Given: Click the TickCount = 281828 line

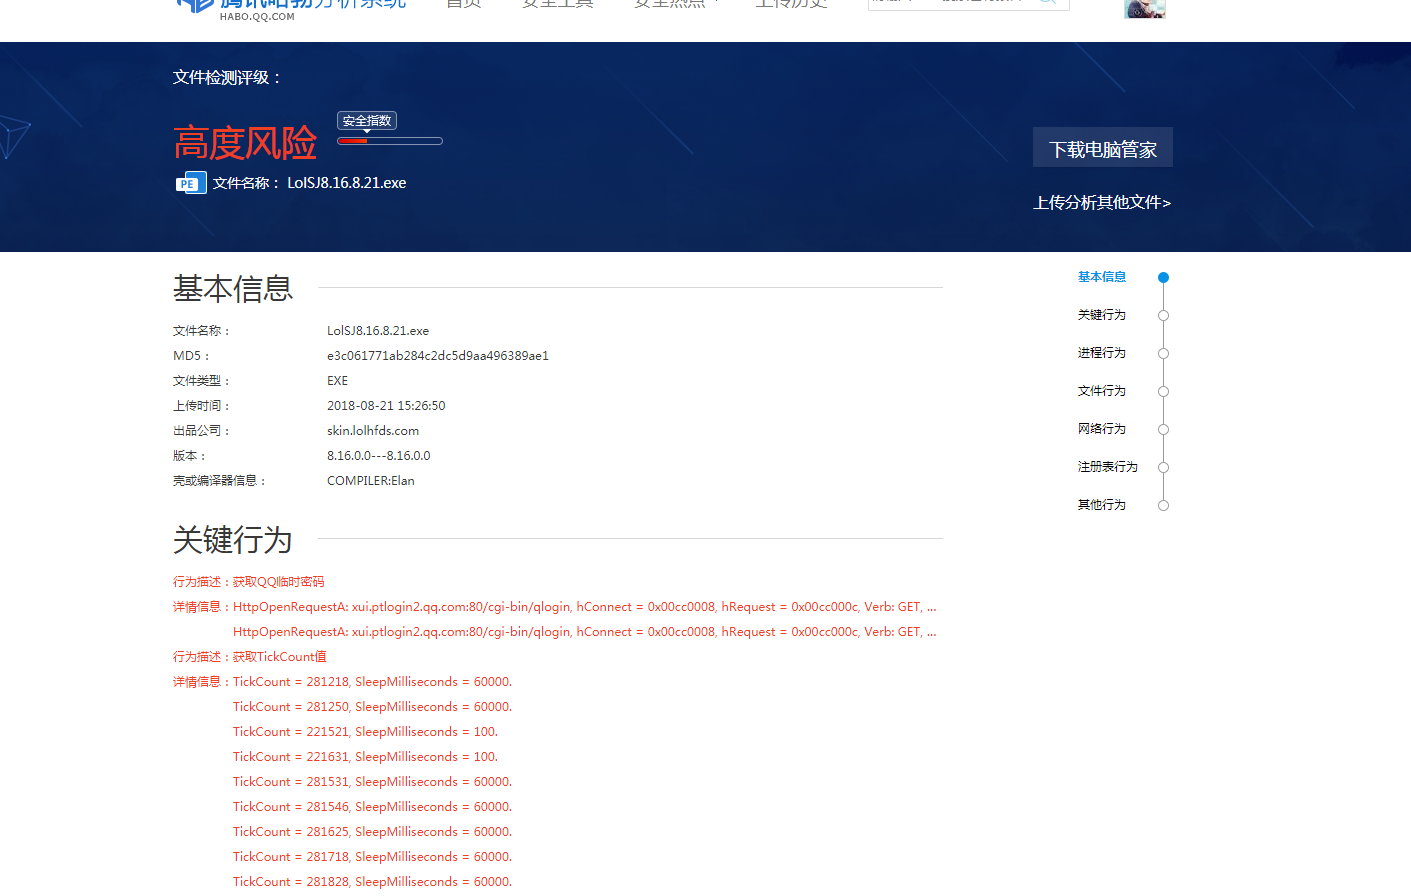Looking at the screenshot, I should tap(373, 882).
